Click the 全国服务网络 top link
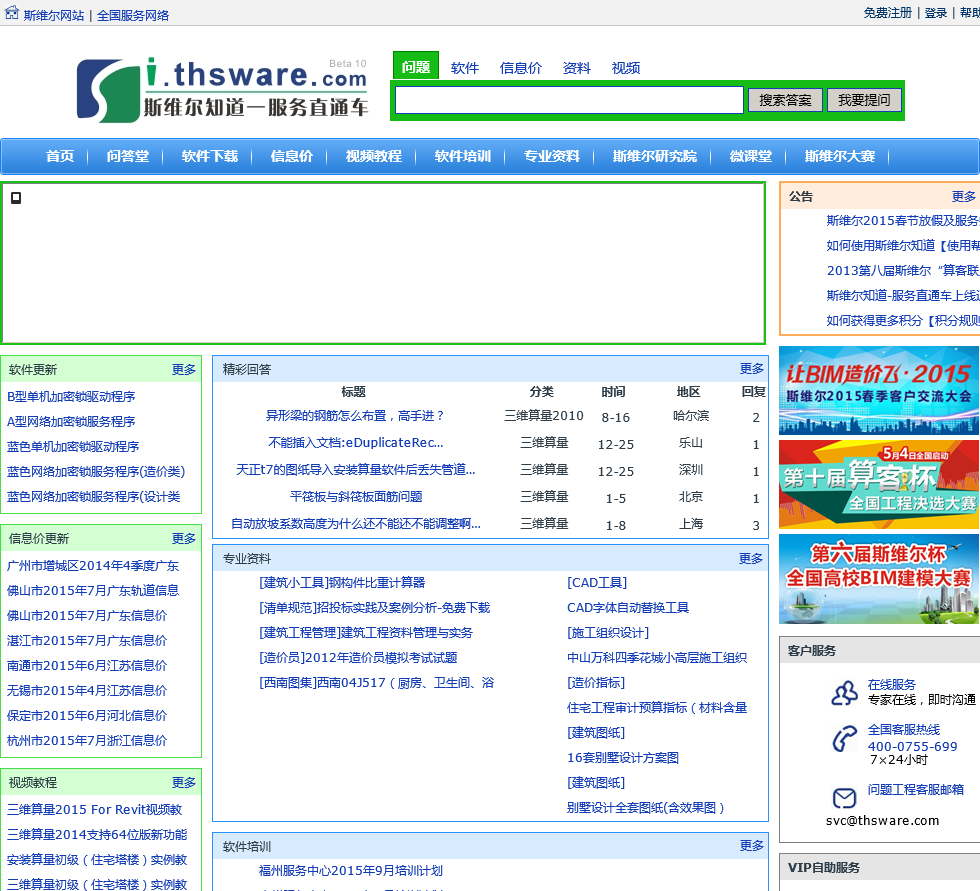The height and width of the screenshot is (891, 980). [x=133, y=16]
